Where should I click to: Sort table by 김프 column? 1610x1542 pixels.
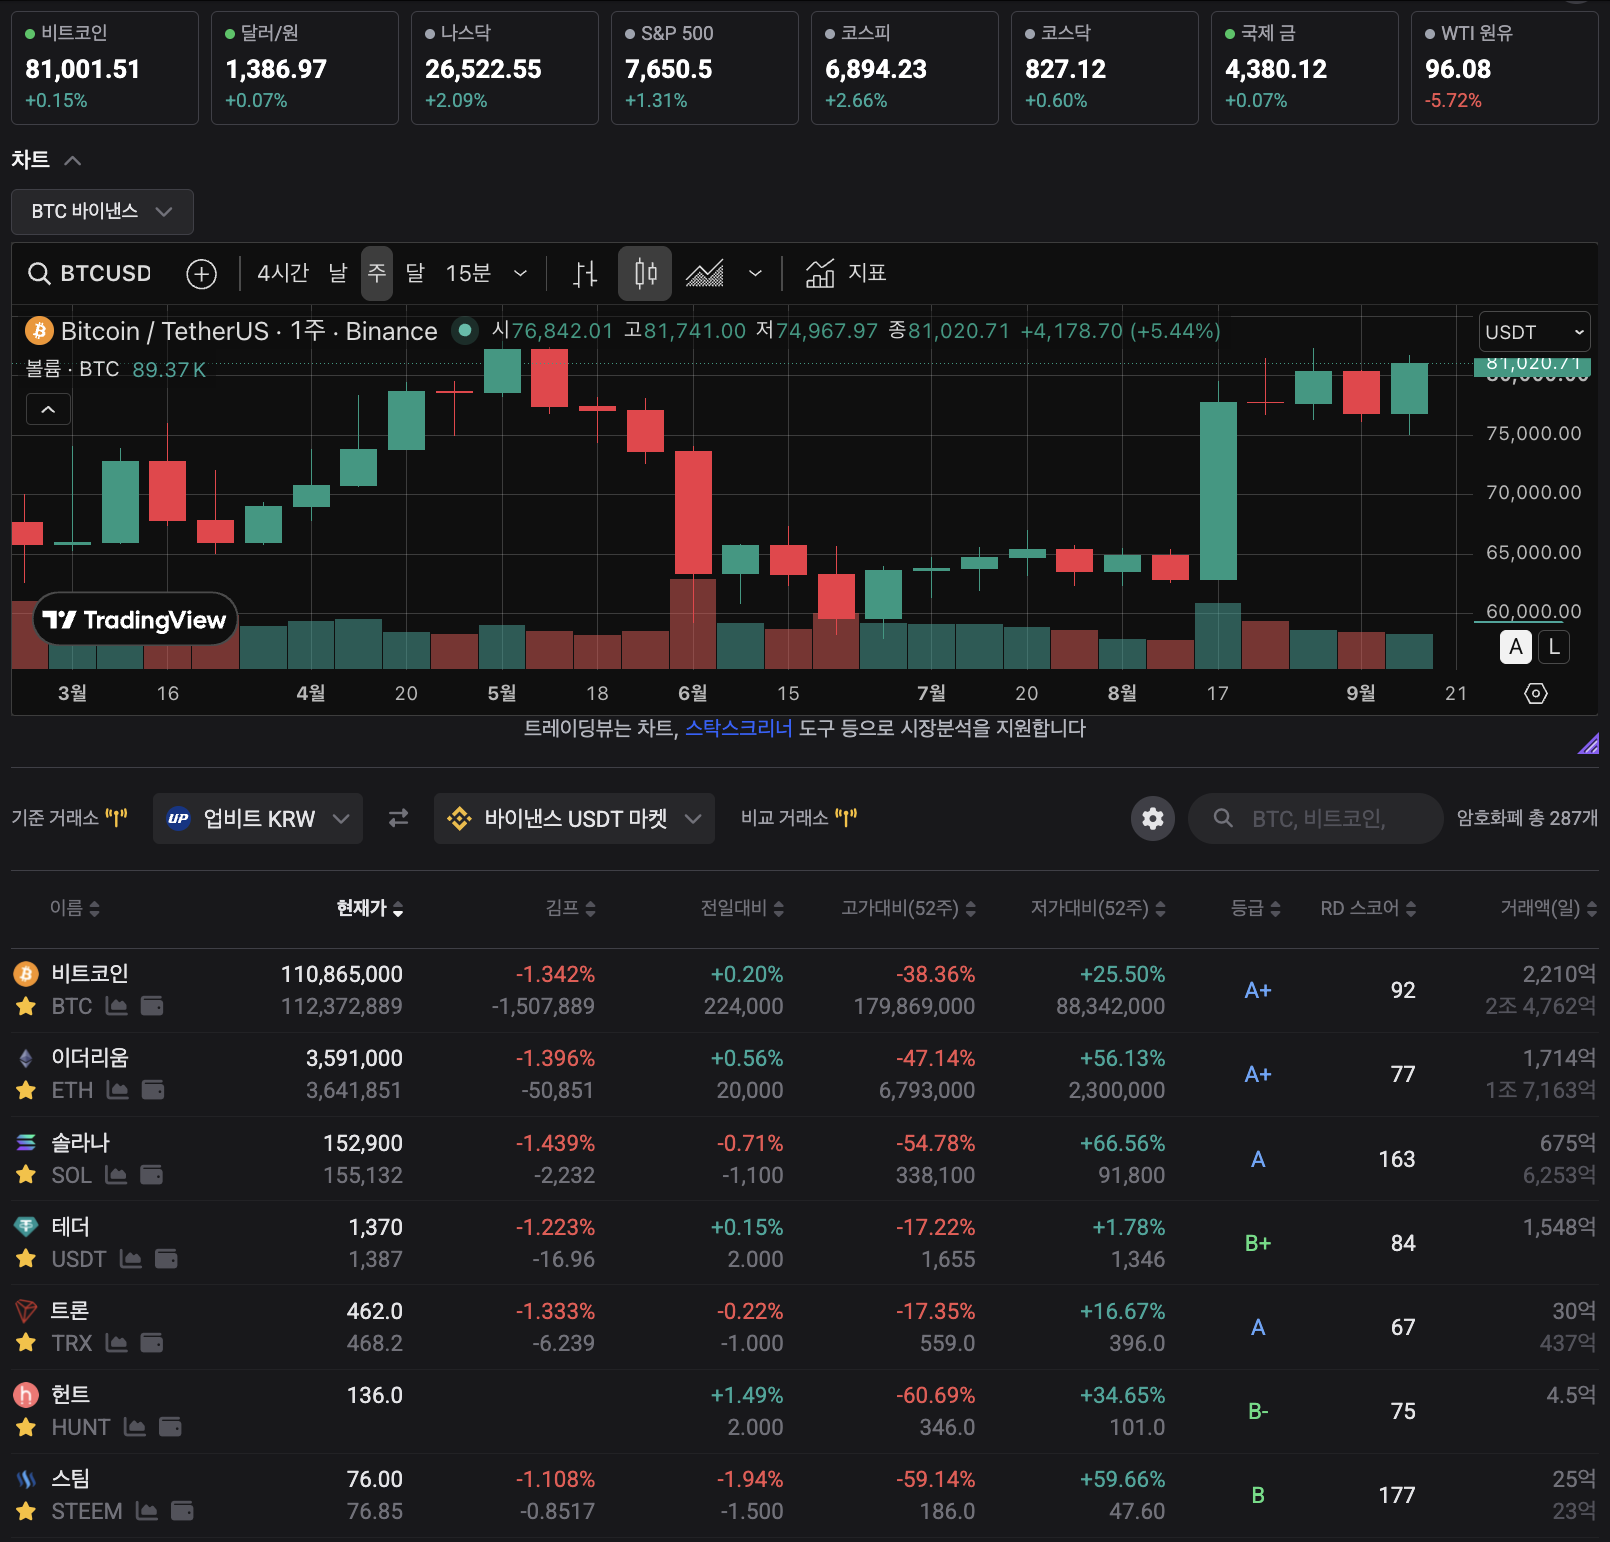point(570,908)
